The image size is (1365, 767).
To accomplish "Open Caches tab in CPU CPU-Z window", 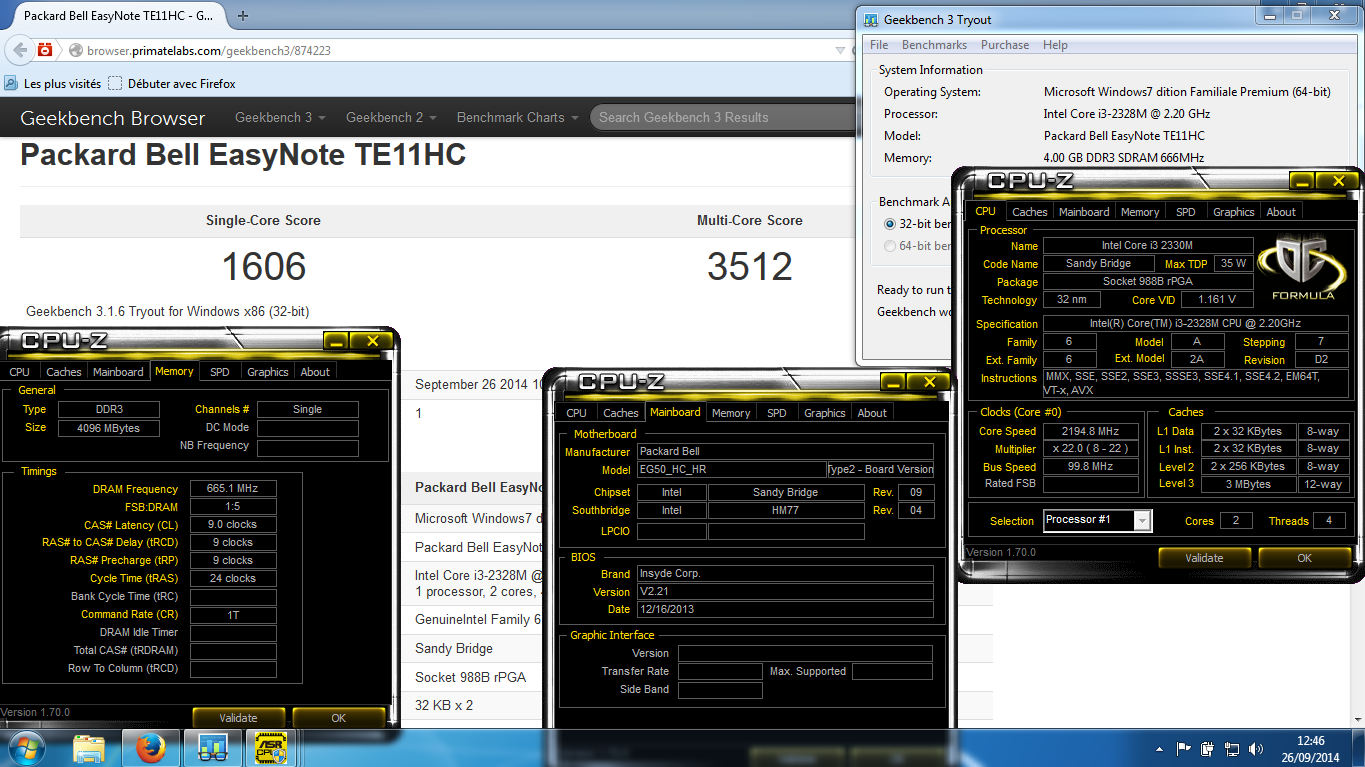I will click(1029, 212).
